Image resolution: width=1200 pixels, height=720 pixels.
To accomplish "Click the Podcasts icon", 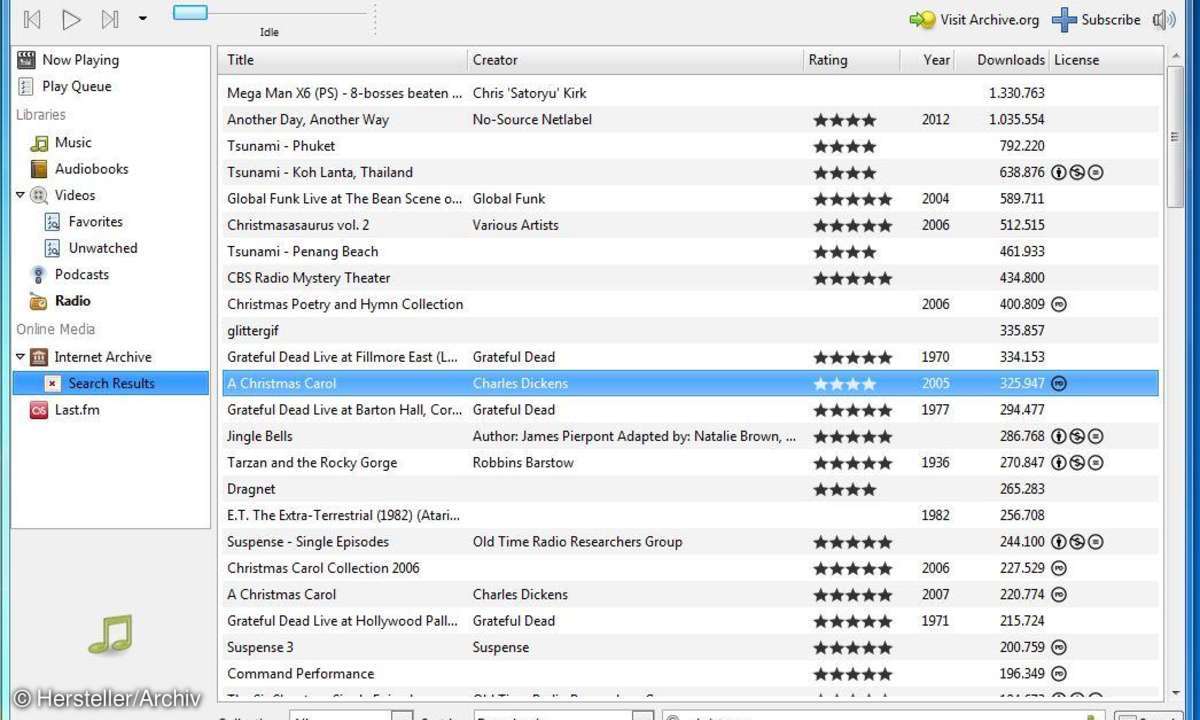I will click(x=39, y=274).
